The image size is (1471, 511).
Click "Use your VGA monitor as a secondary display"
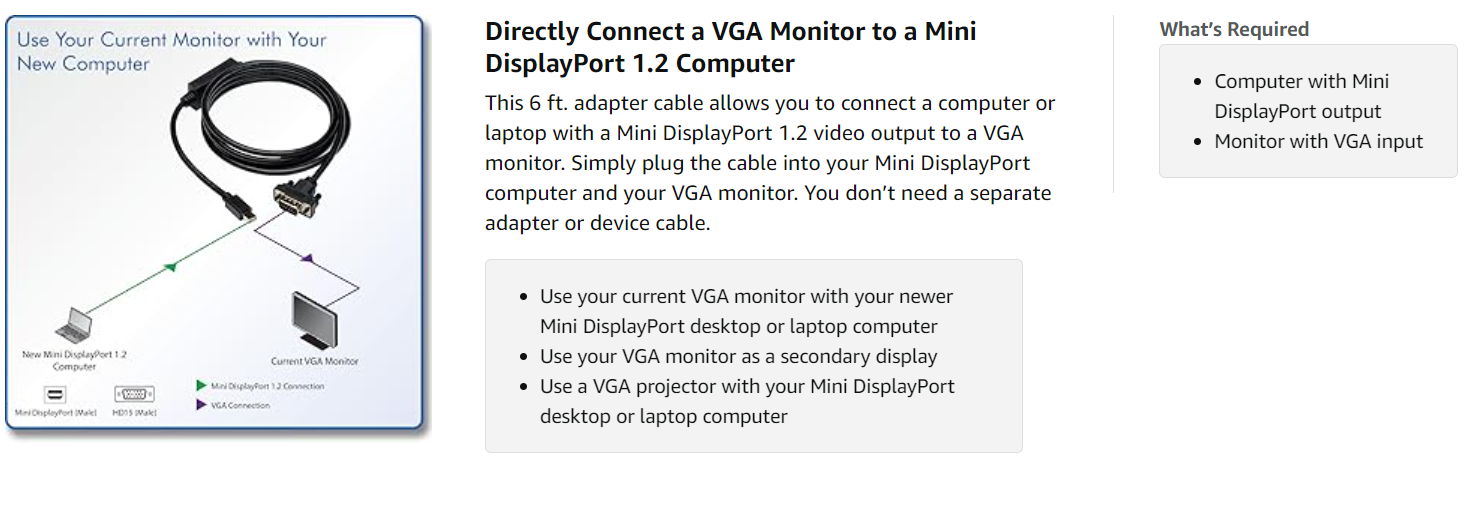pos(738,356)
